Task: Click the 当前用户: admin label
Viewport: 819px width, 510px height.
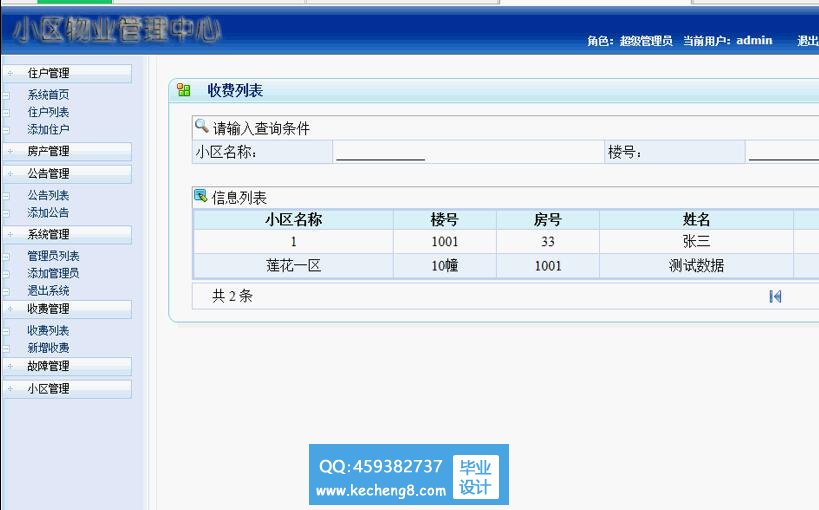Action: click(x=728, y=40)
